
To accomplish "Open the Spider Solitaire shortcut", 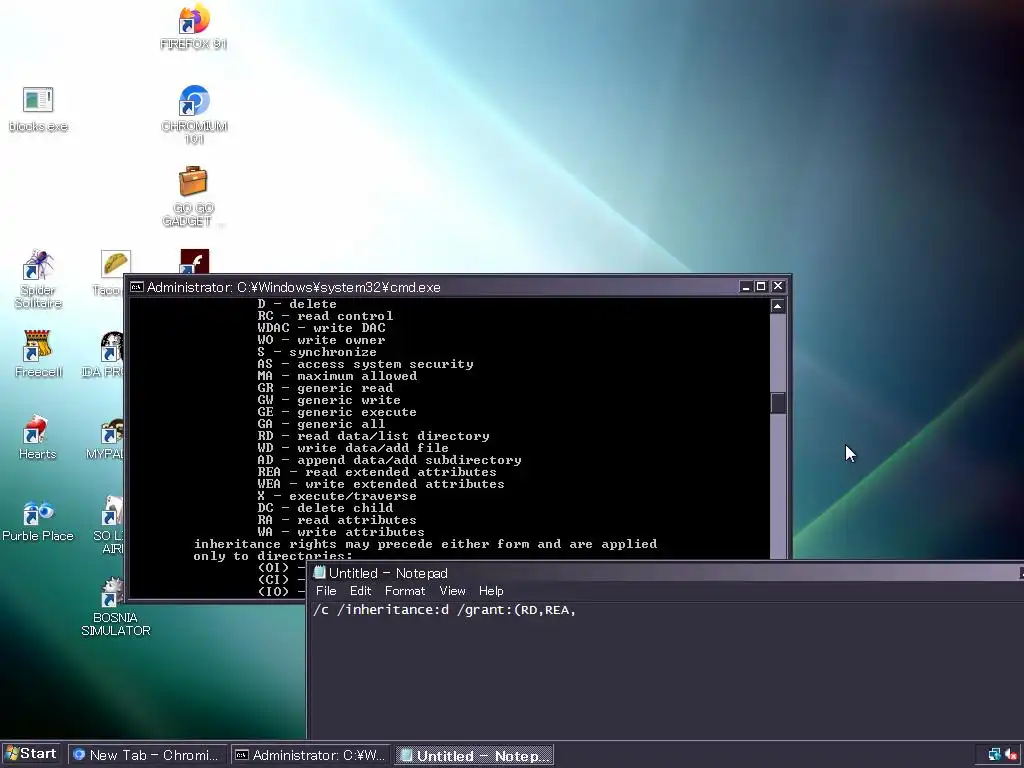I will point(38,279).
